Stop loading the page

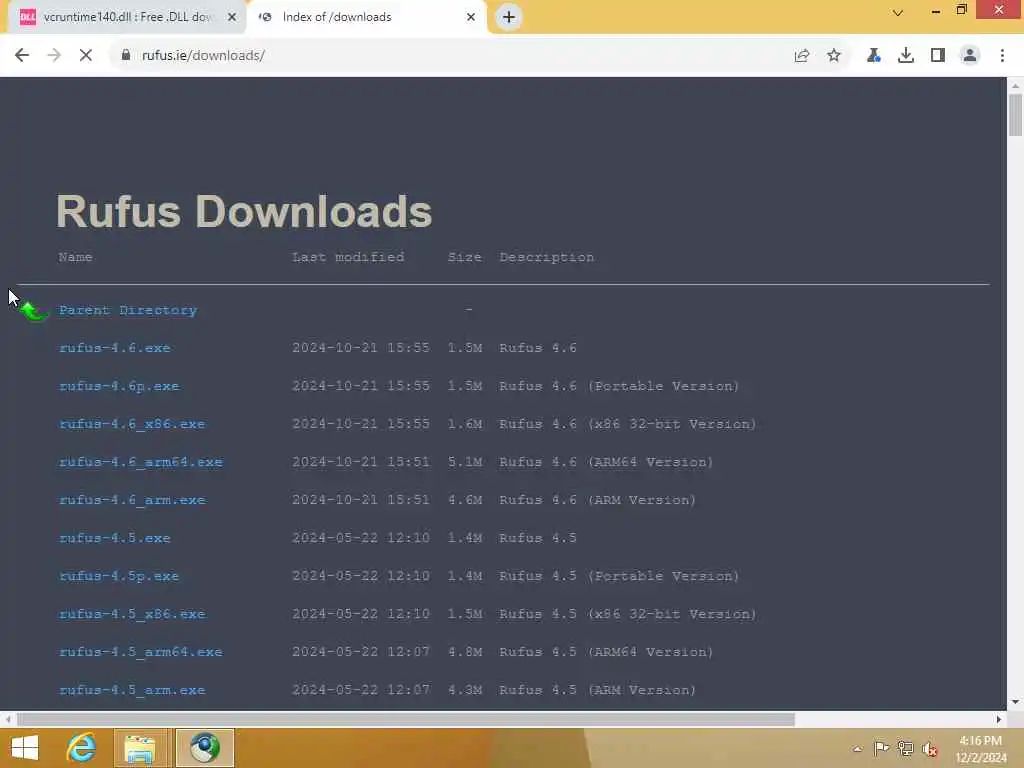(x=86, y=56)
